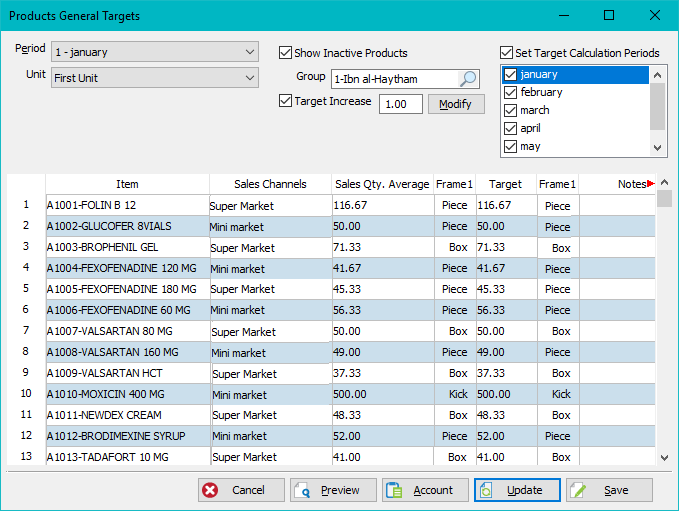This screenshot has width=679, height=511.
Task: Select item A1005-FEXOFENADINE 180 MG
Action: pyautogui.click(x=128, y=289)
